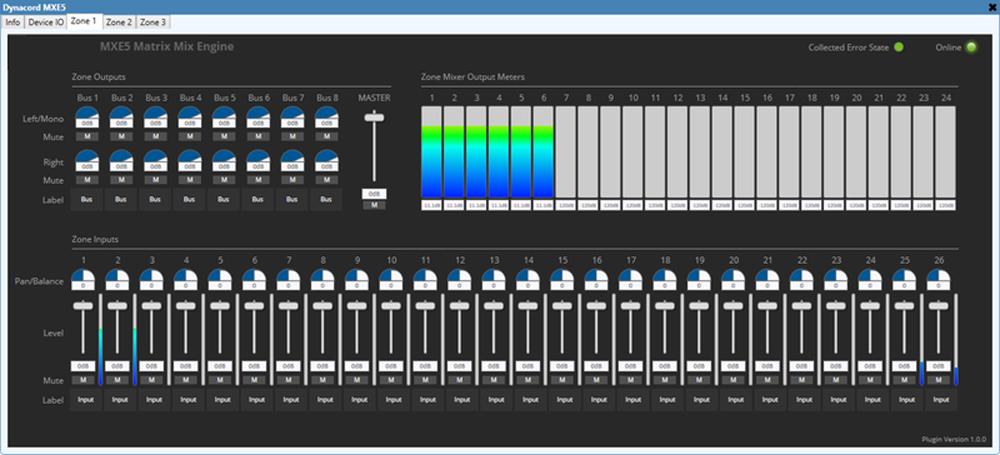Viewport: 1000px width, 455px height.
Task: Click input 8 Pan/Balance knob
Action: point(323,276)
